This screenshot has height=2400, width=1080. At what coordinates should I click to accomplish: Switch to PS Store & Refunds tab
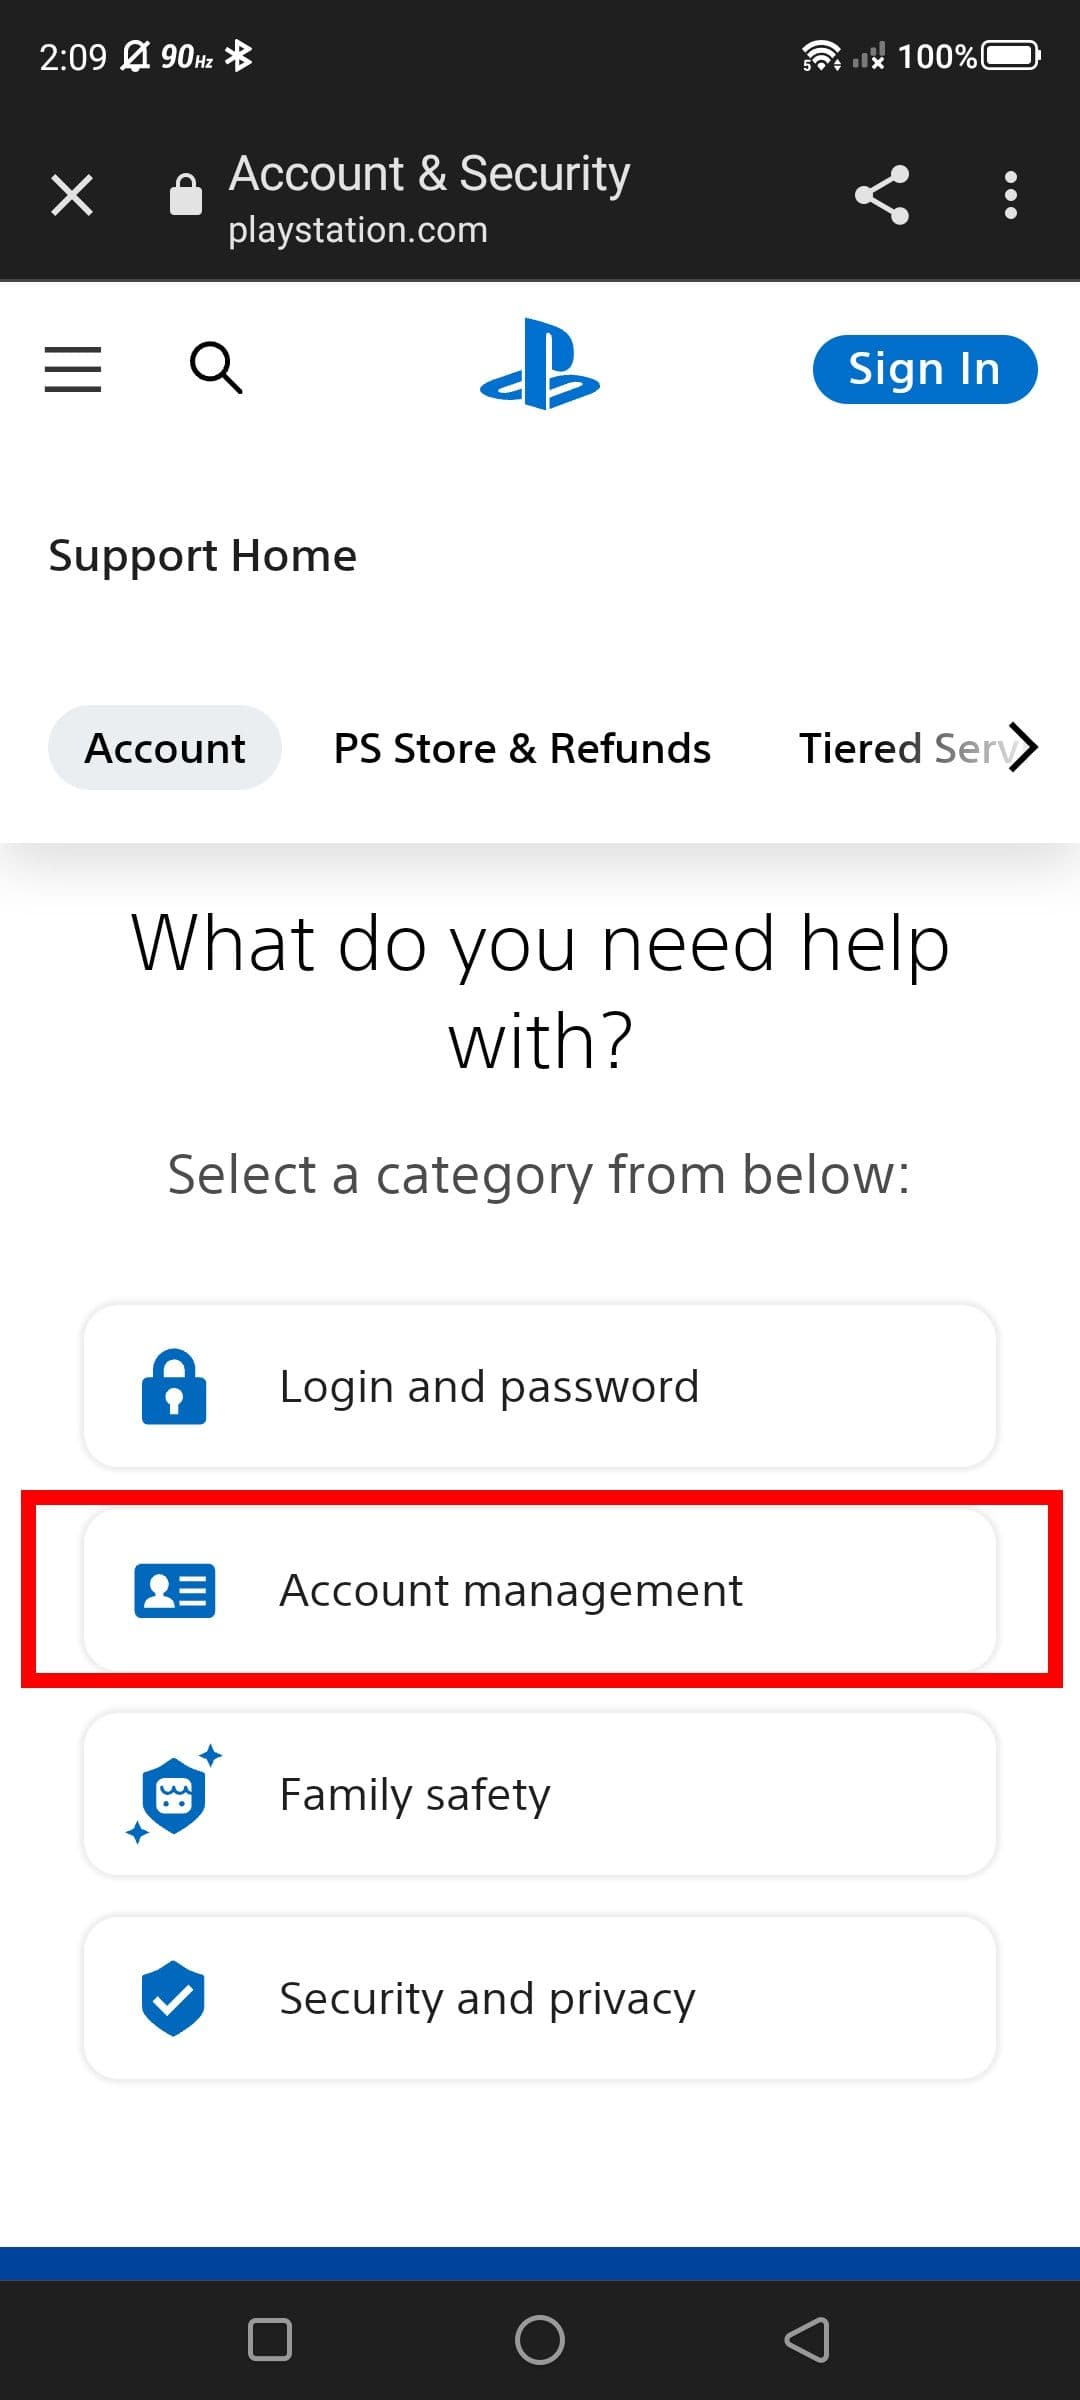[522, 748]
